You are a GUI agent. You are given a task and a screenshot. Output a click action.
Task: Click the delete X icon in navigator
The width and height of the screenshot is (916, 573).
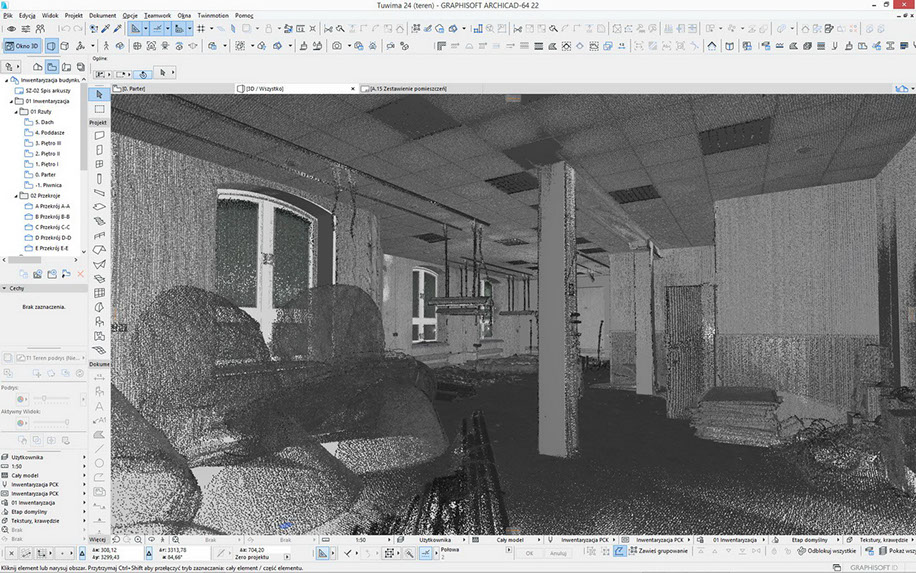click(78, 273)
